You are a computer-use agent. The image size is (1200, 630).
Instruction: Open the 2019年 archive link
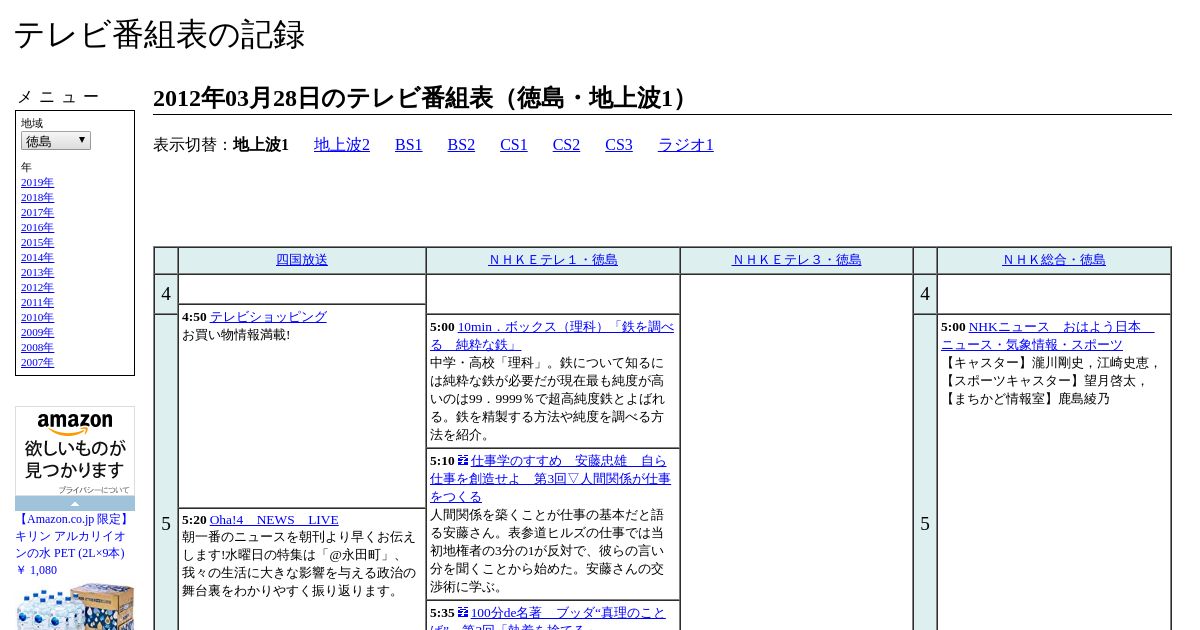tap(37, 183)
